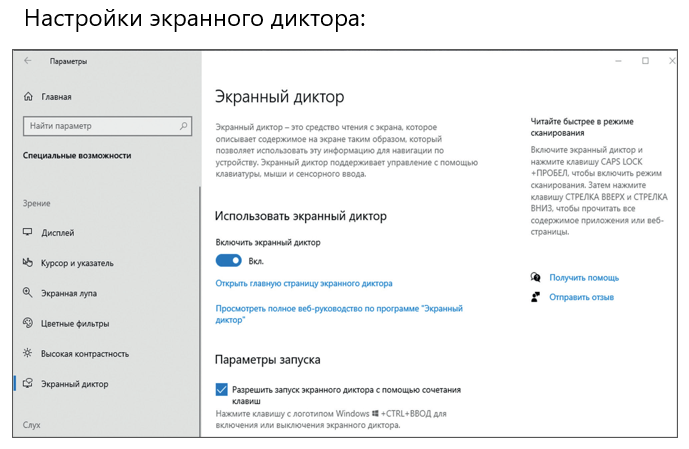Click the Экранная лупа magnifier icon

[x=28, y=293]
